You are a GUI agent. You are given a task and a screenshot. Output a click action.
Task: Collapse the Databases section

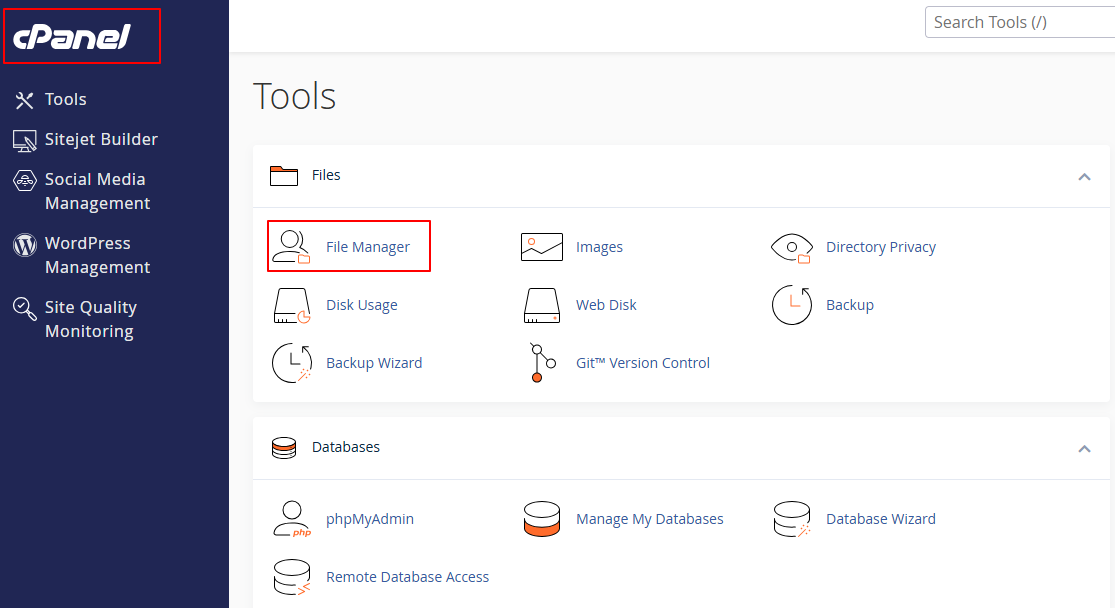(1084, 448)
